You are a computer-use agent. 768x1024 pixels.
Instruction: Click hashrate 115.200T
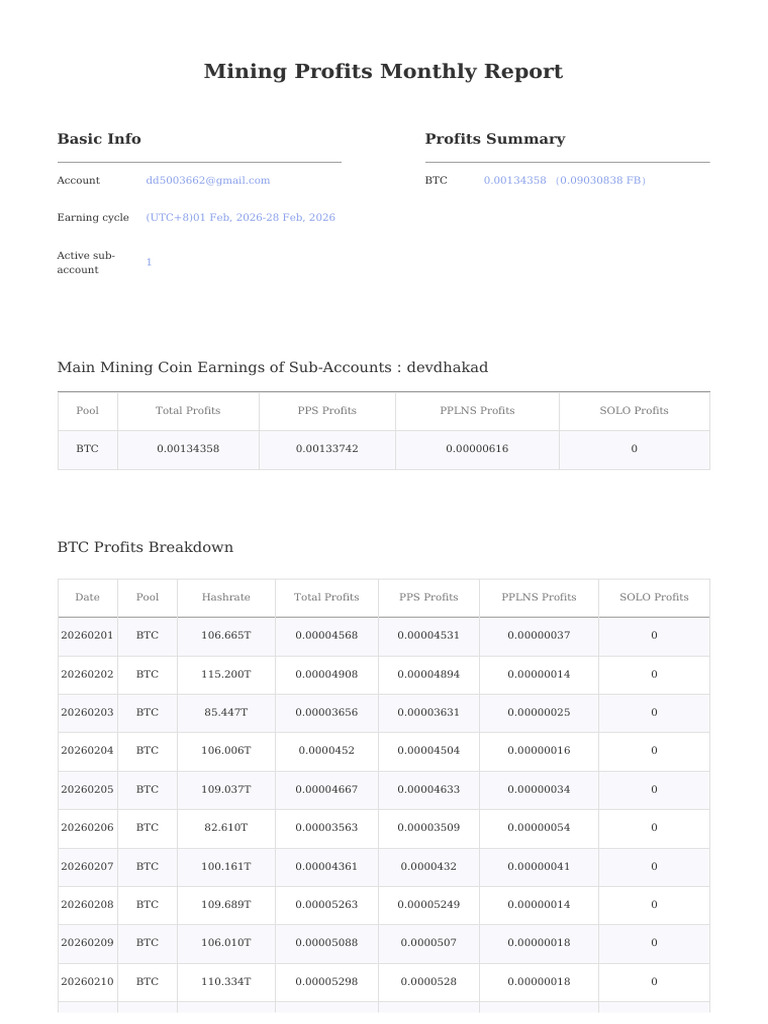[226, 675]
